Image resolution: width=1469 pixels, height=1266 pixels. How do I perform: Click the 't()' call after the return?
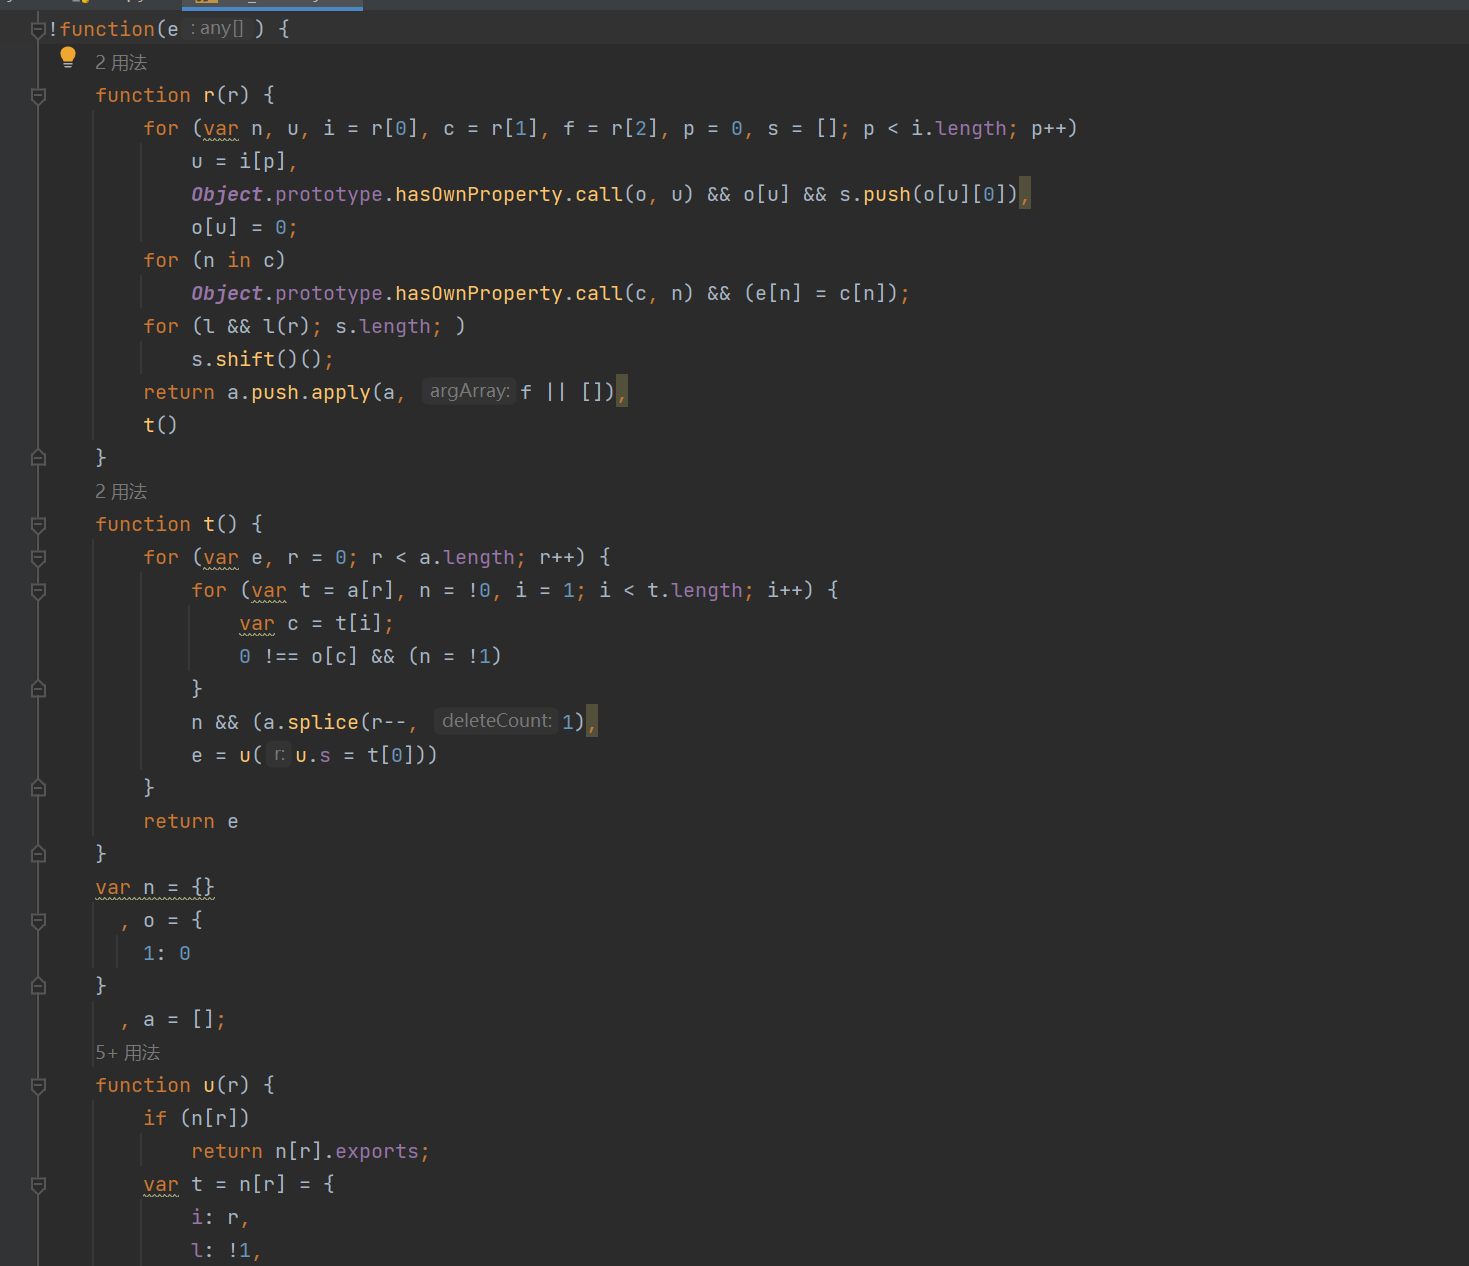(x=160, y=425)
